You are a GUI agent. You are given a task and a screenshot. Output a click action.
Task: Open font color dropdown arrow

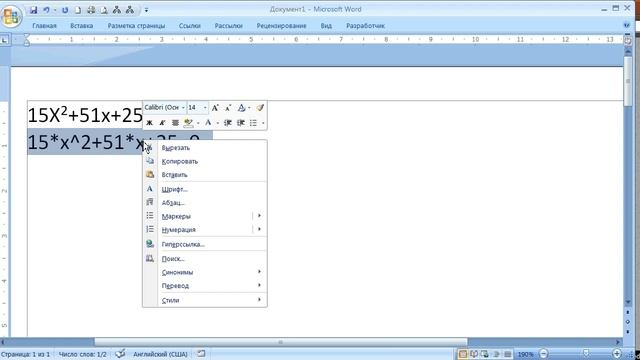(218, 123)
